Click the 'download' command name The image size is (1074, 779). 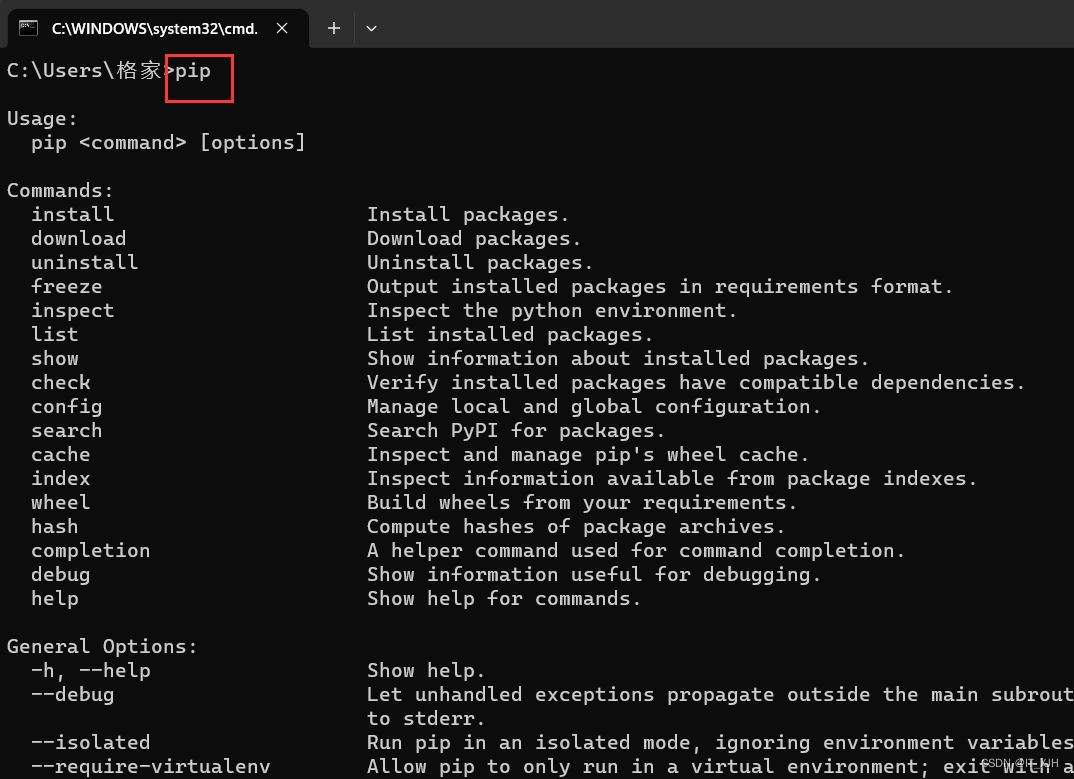78,238
